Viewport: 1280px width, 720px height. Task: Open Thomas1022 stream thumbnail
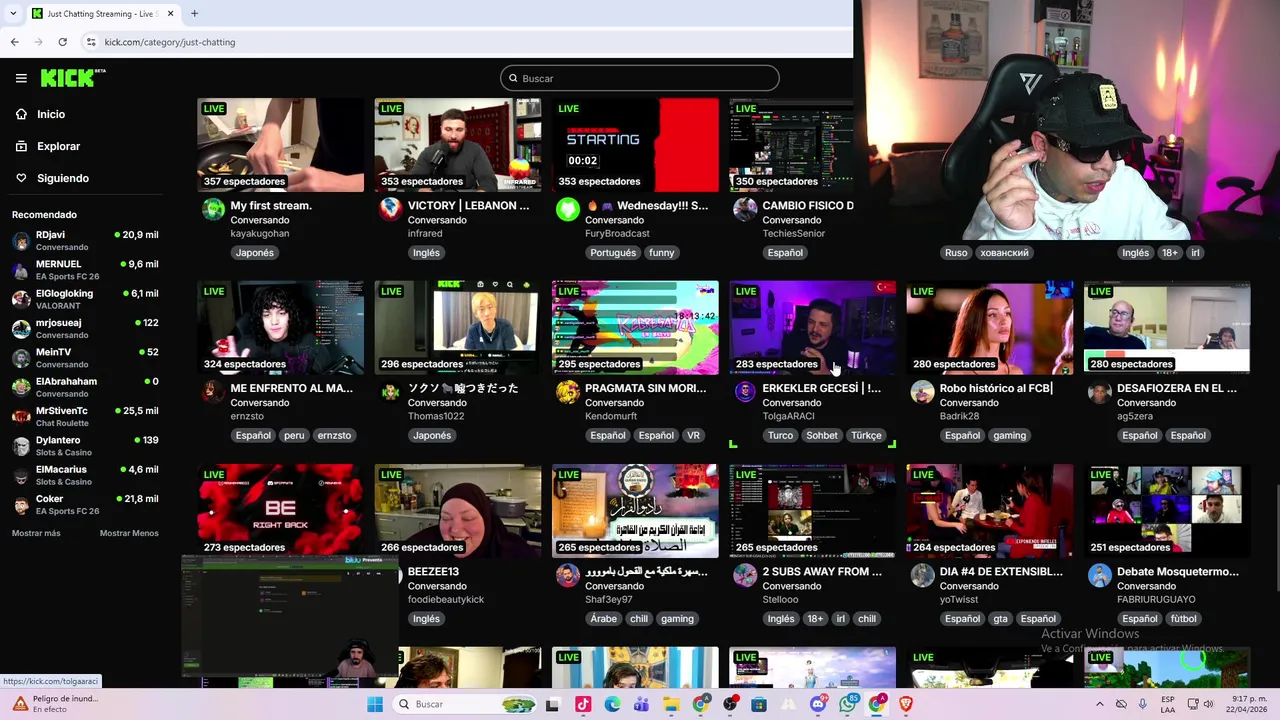(458, 327)
